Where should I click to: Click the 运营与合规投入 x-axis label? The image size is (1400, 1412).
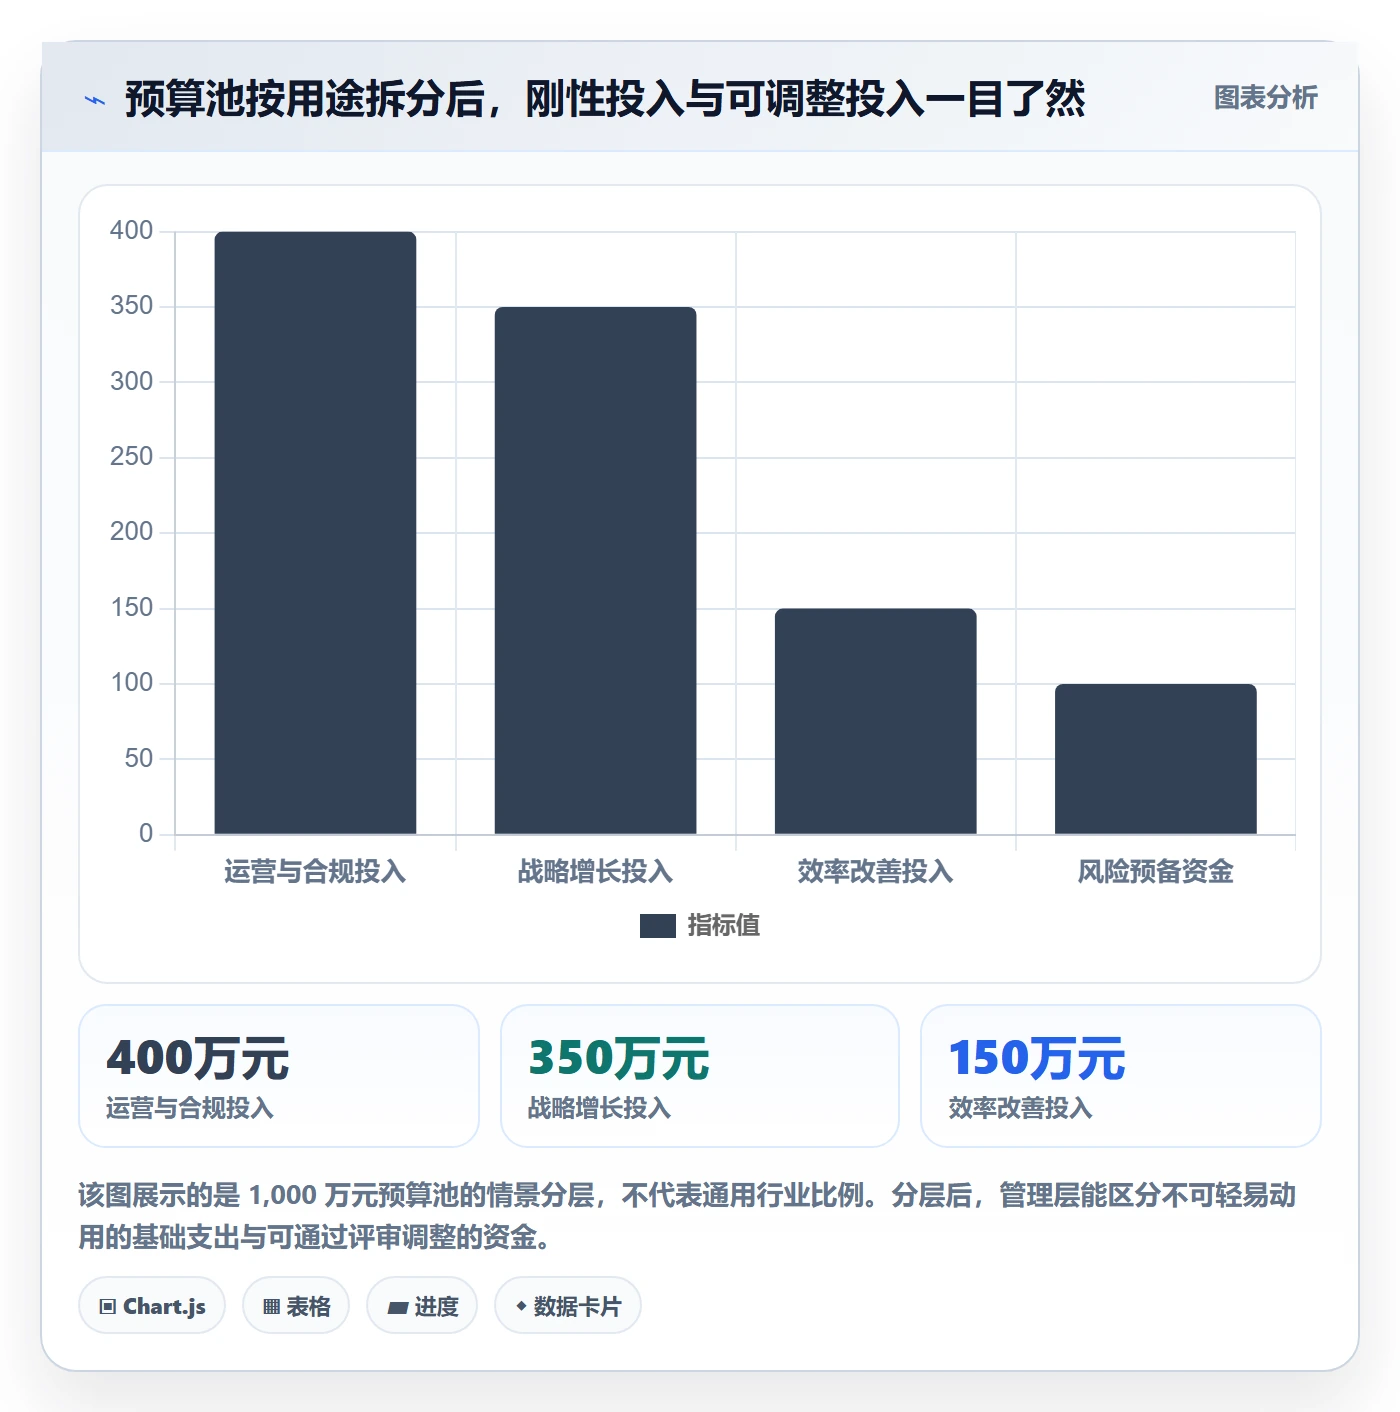point(315,872)
